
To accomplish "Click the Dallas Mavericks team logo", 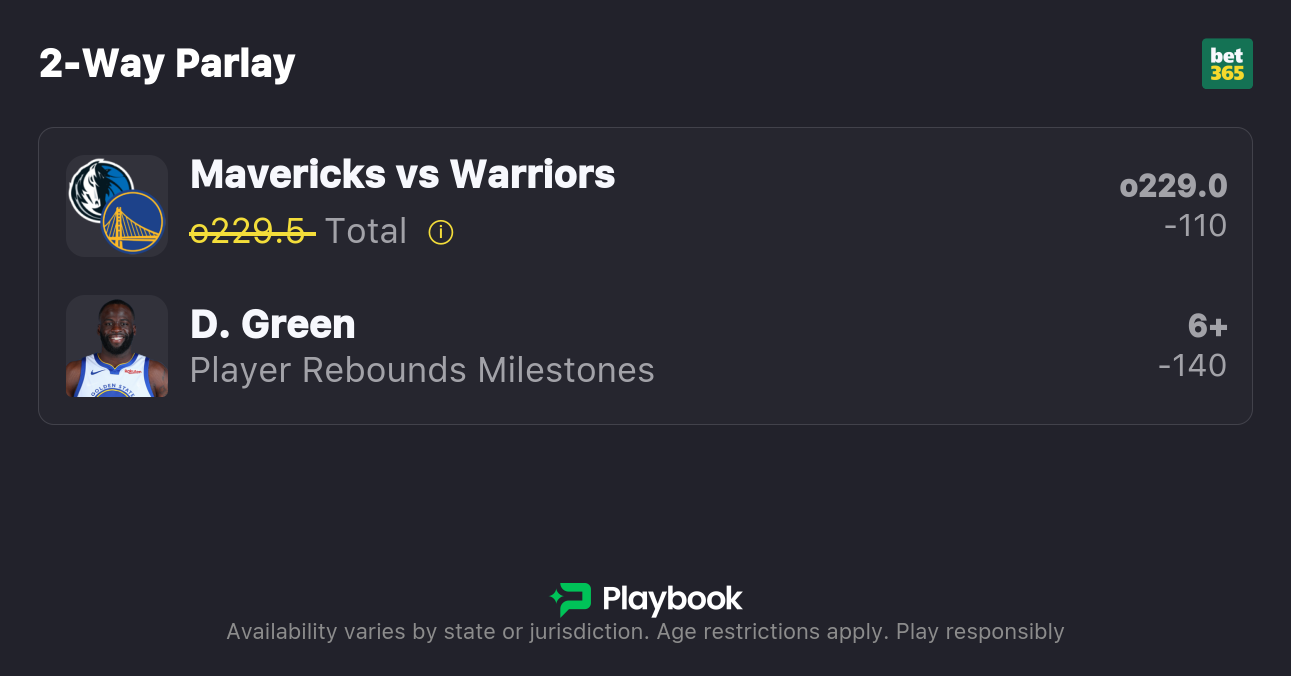I will point(97,187).
